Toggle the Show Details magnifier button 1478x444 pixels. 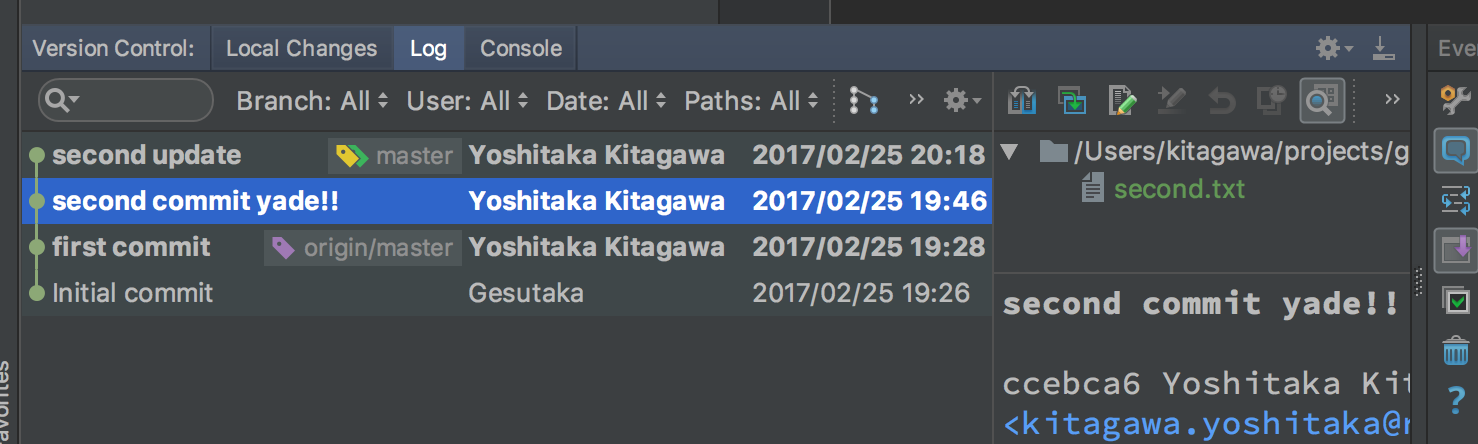pos(1321,100)
